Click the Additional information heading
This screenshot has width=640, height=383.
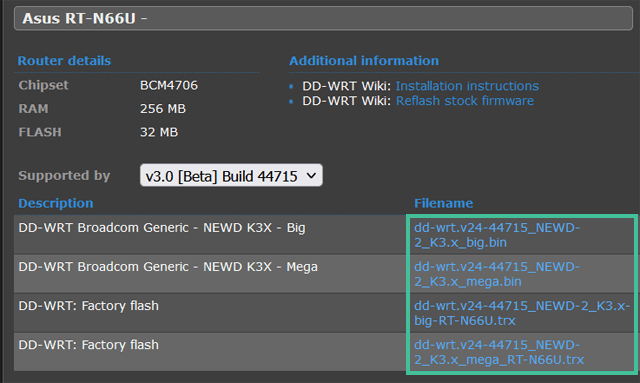[364, 60]
